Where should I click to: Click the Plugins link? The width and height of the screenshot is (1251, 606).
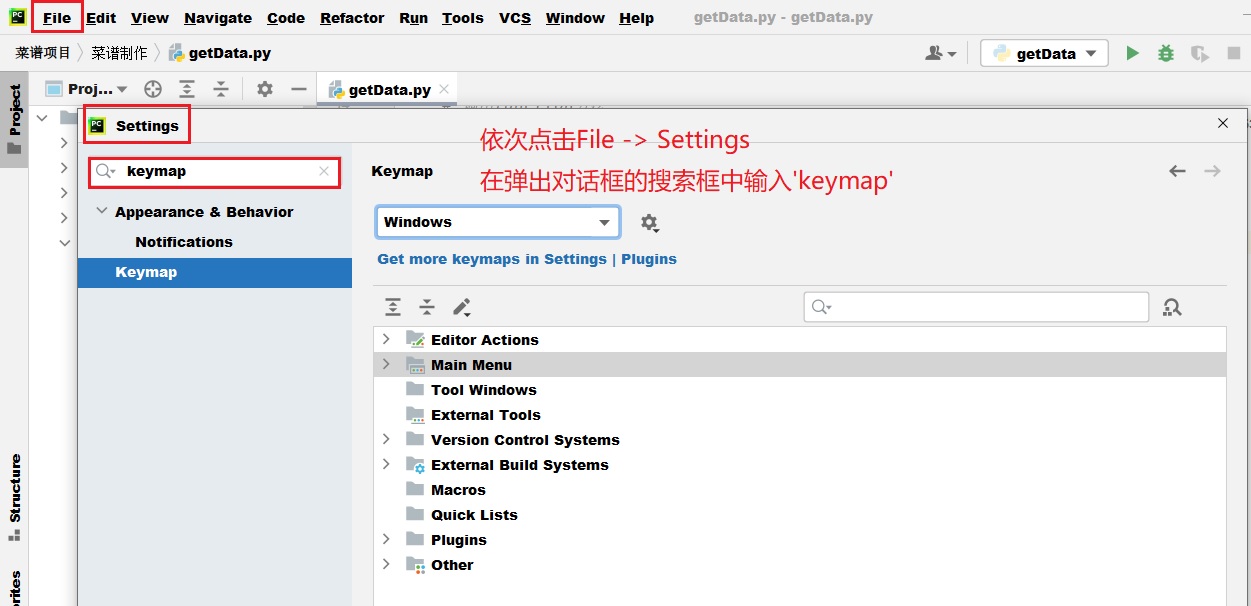(x=649, y=259)
